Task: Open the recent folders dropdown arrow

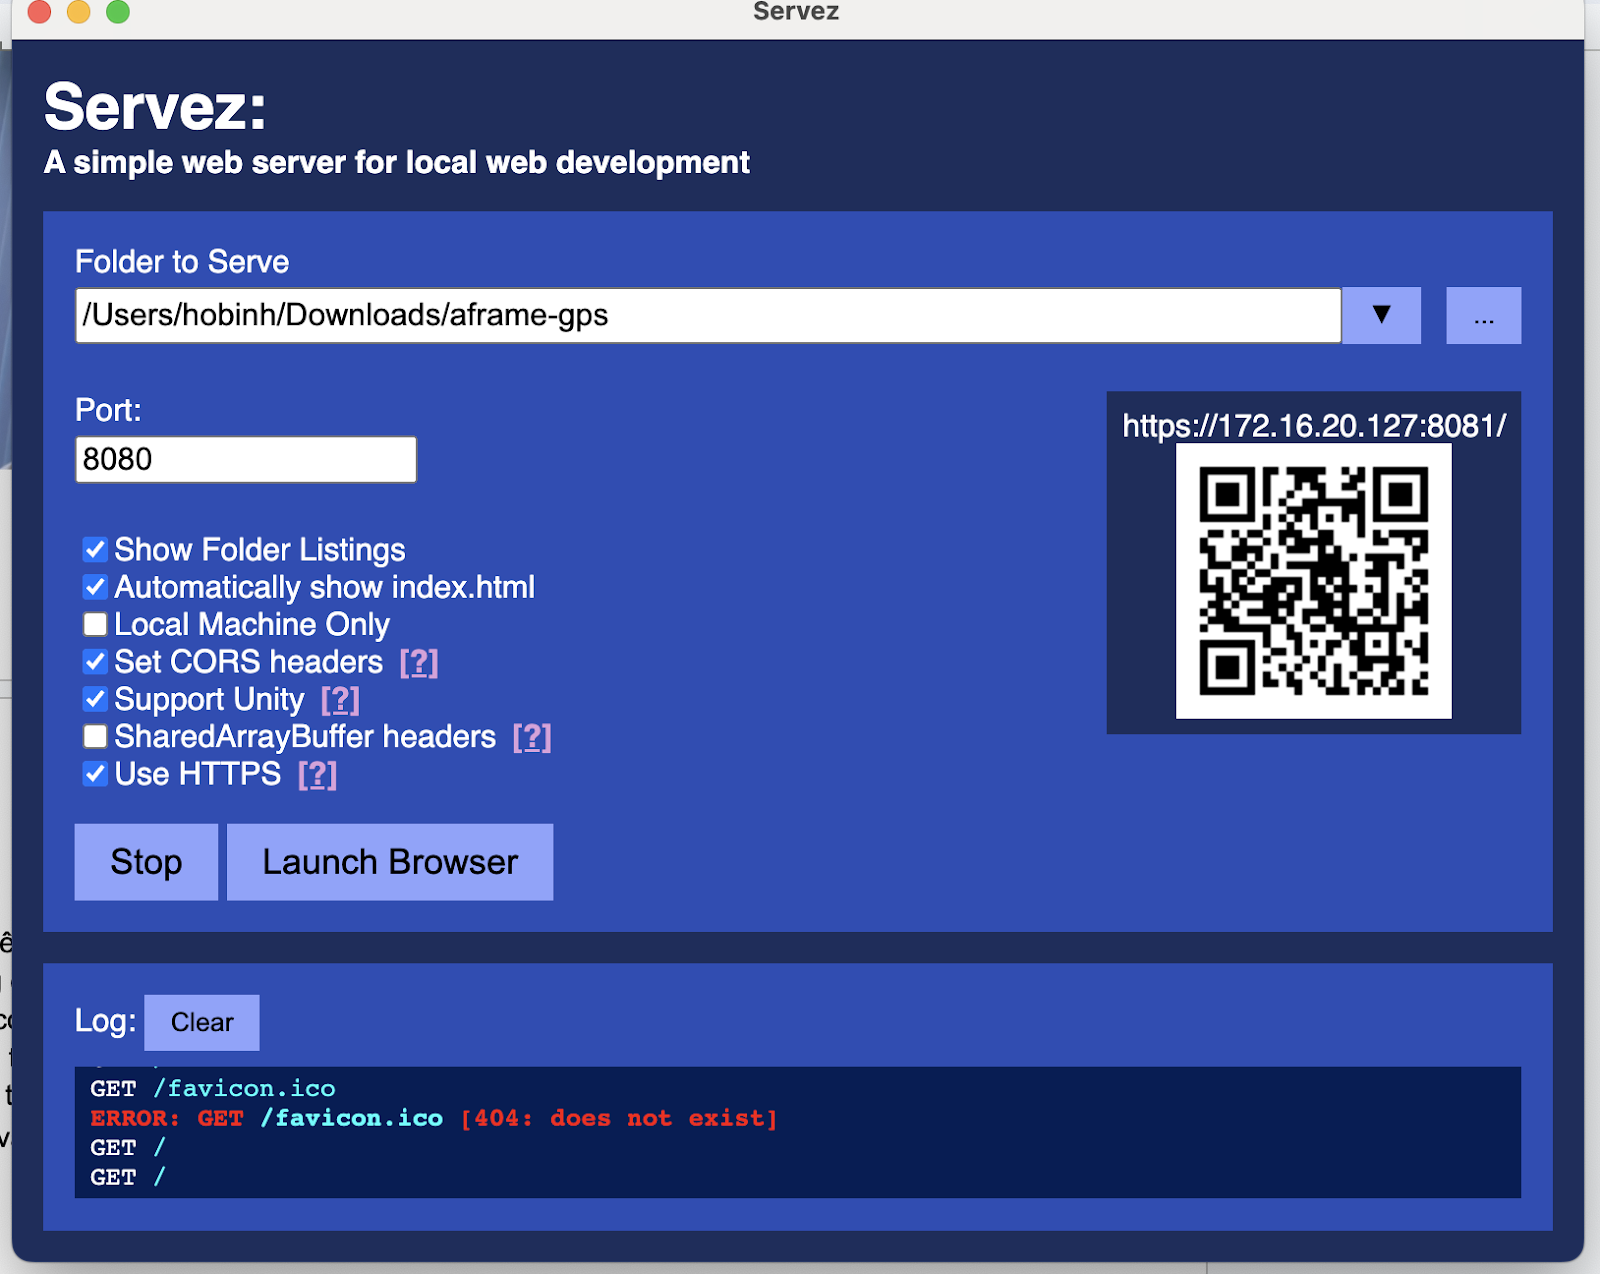Action: (x=1381, y=315)
